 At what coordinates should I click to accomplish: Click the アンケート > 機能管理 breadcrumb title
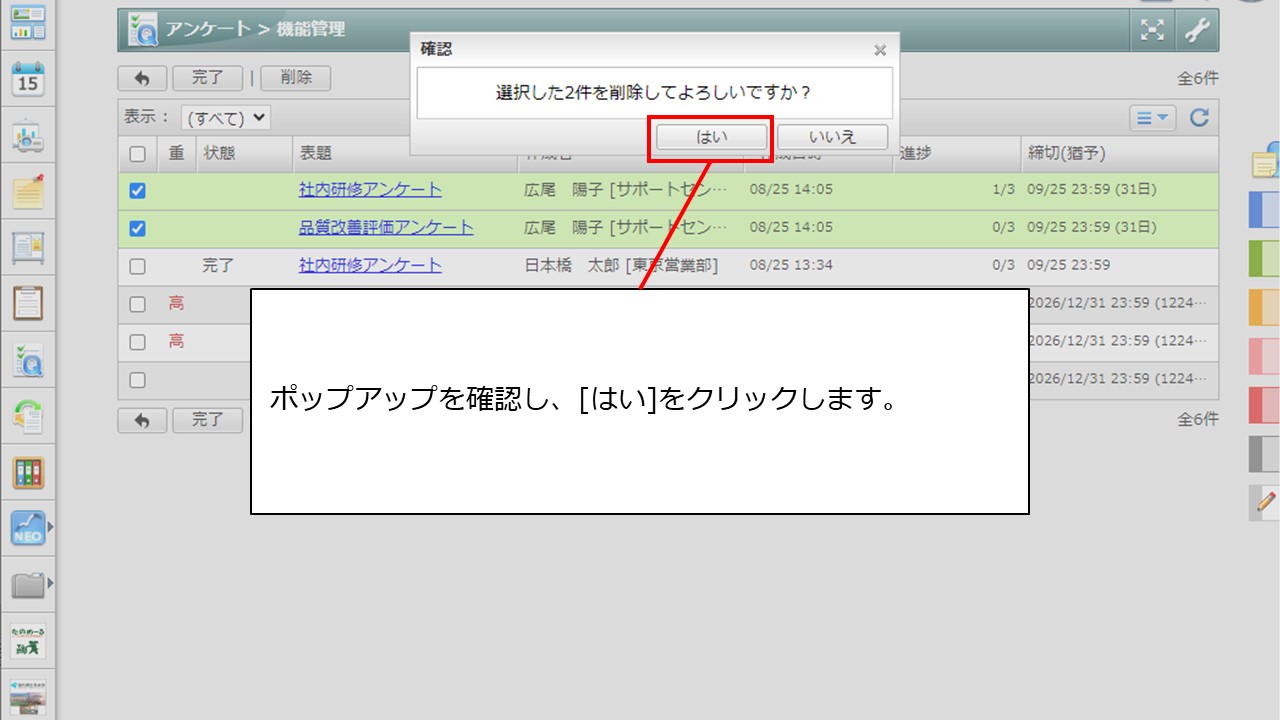click(x=255, y=30)
